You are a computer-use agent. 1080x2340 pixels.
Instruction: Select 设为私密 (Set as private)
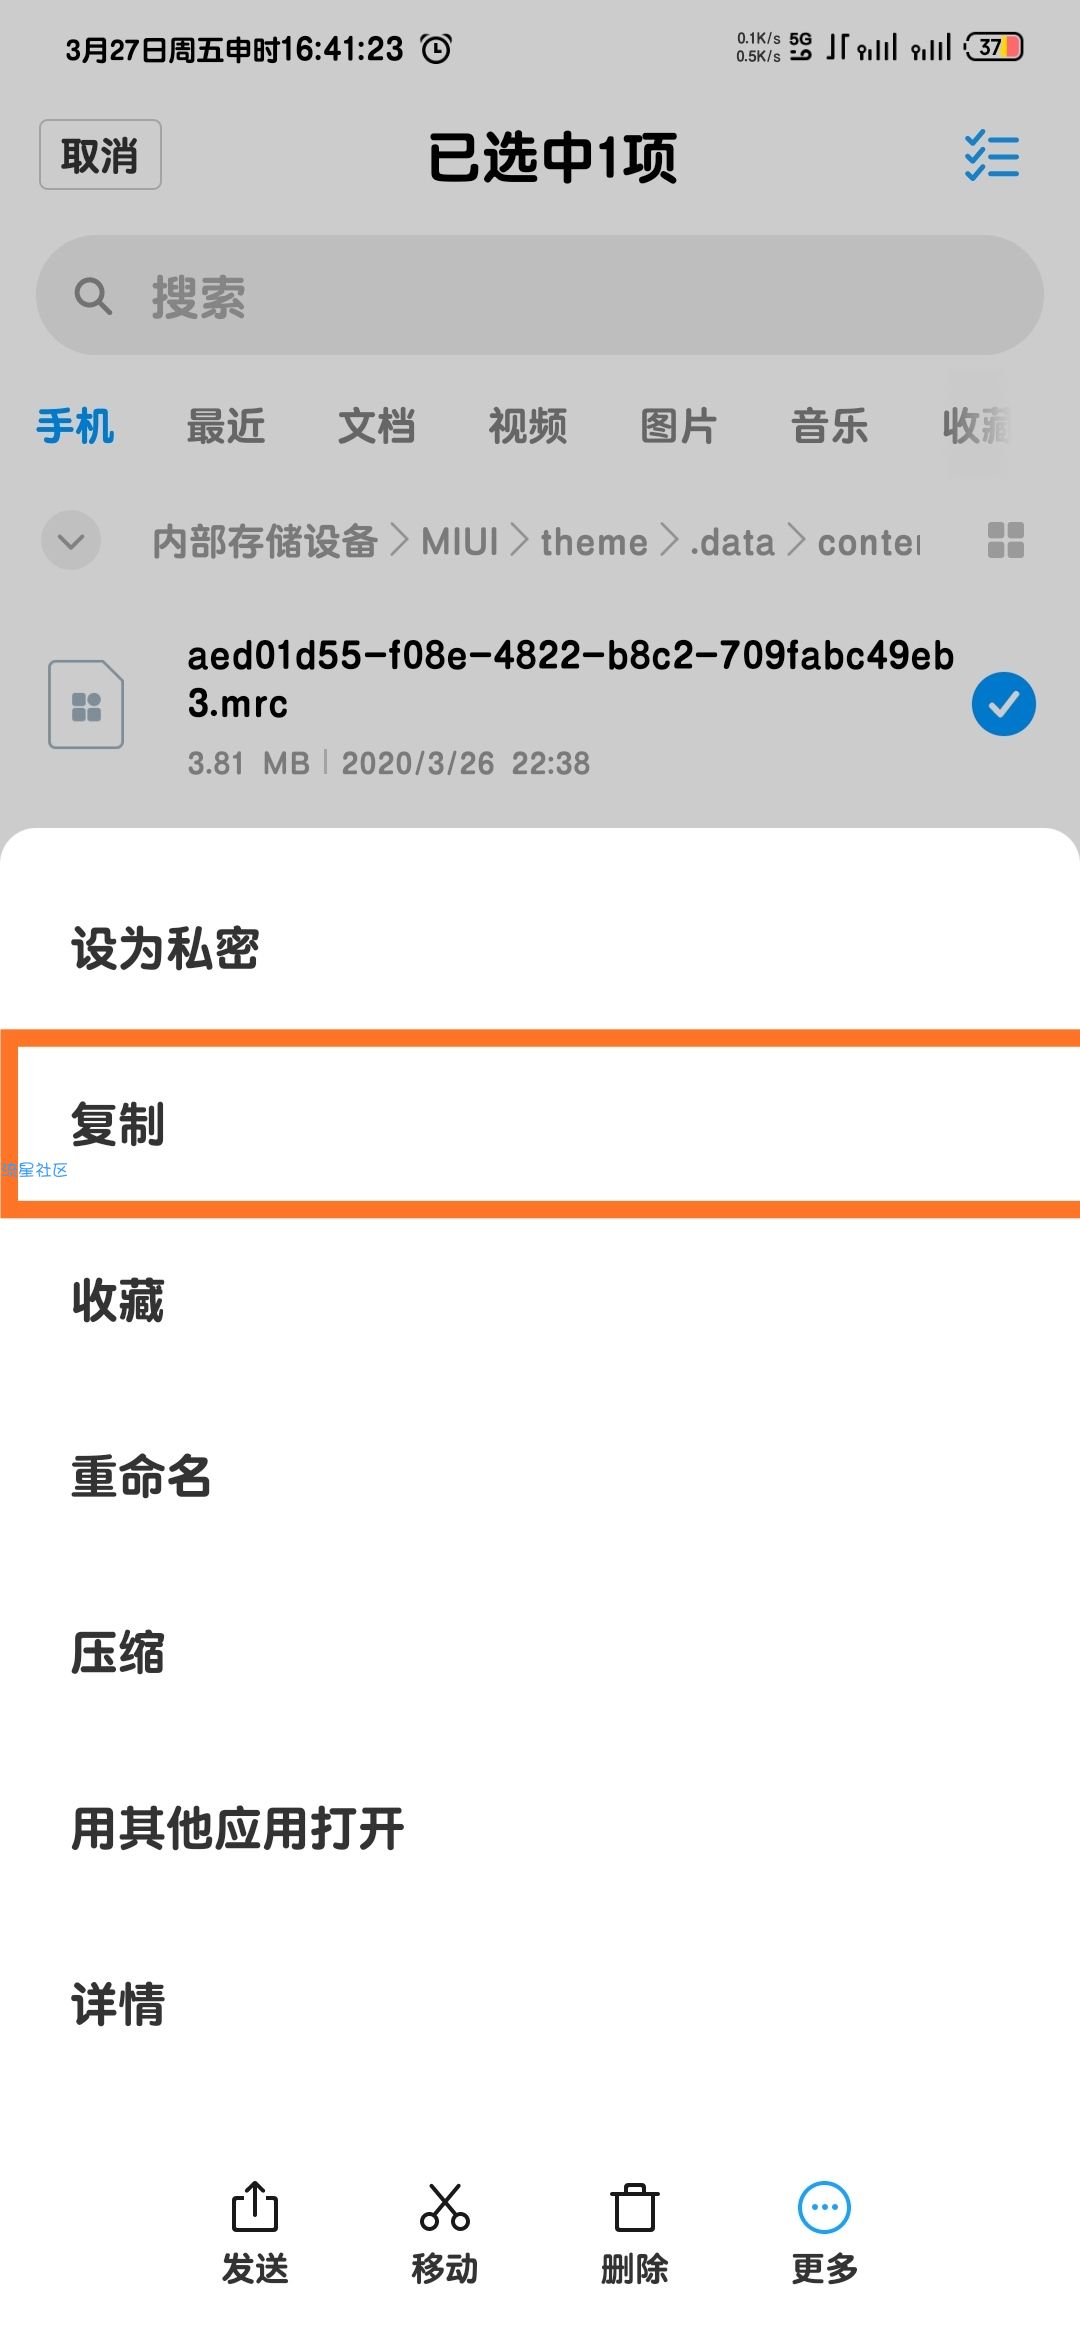[x=540, y=948]
